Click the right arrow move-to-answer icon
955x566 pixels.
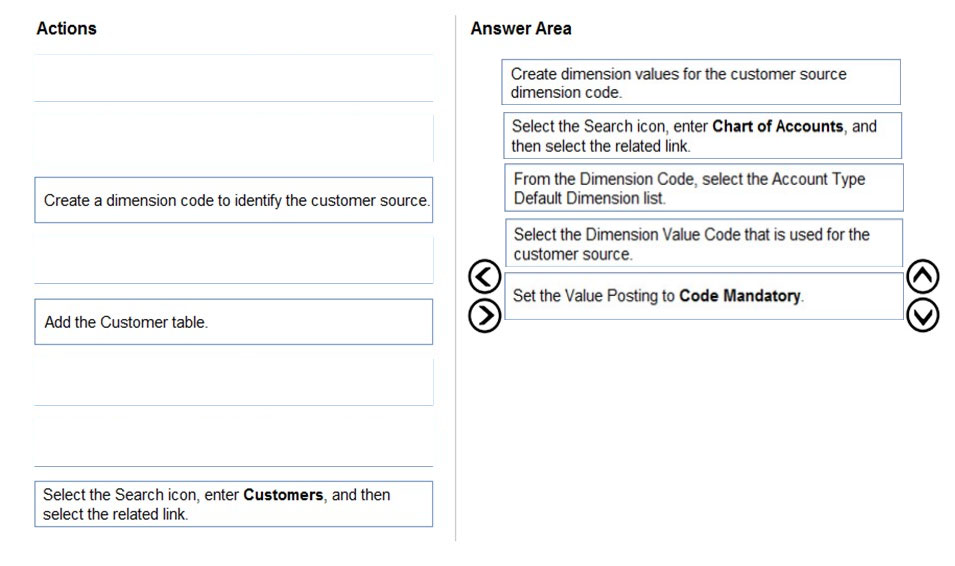coord(484,316)
